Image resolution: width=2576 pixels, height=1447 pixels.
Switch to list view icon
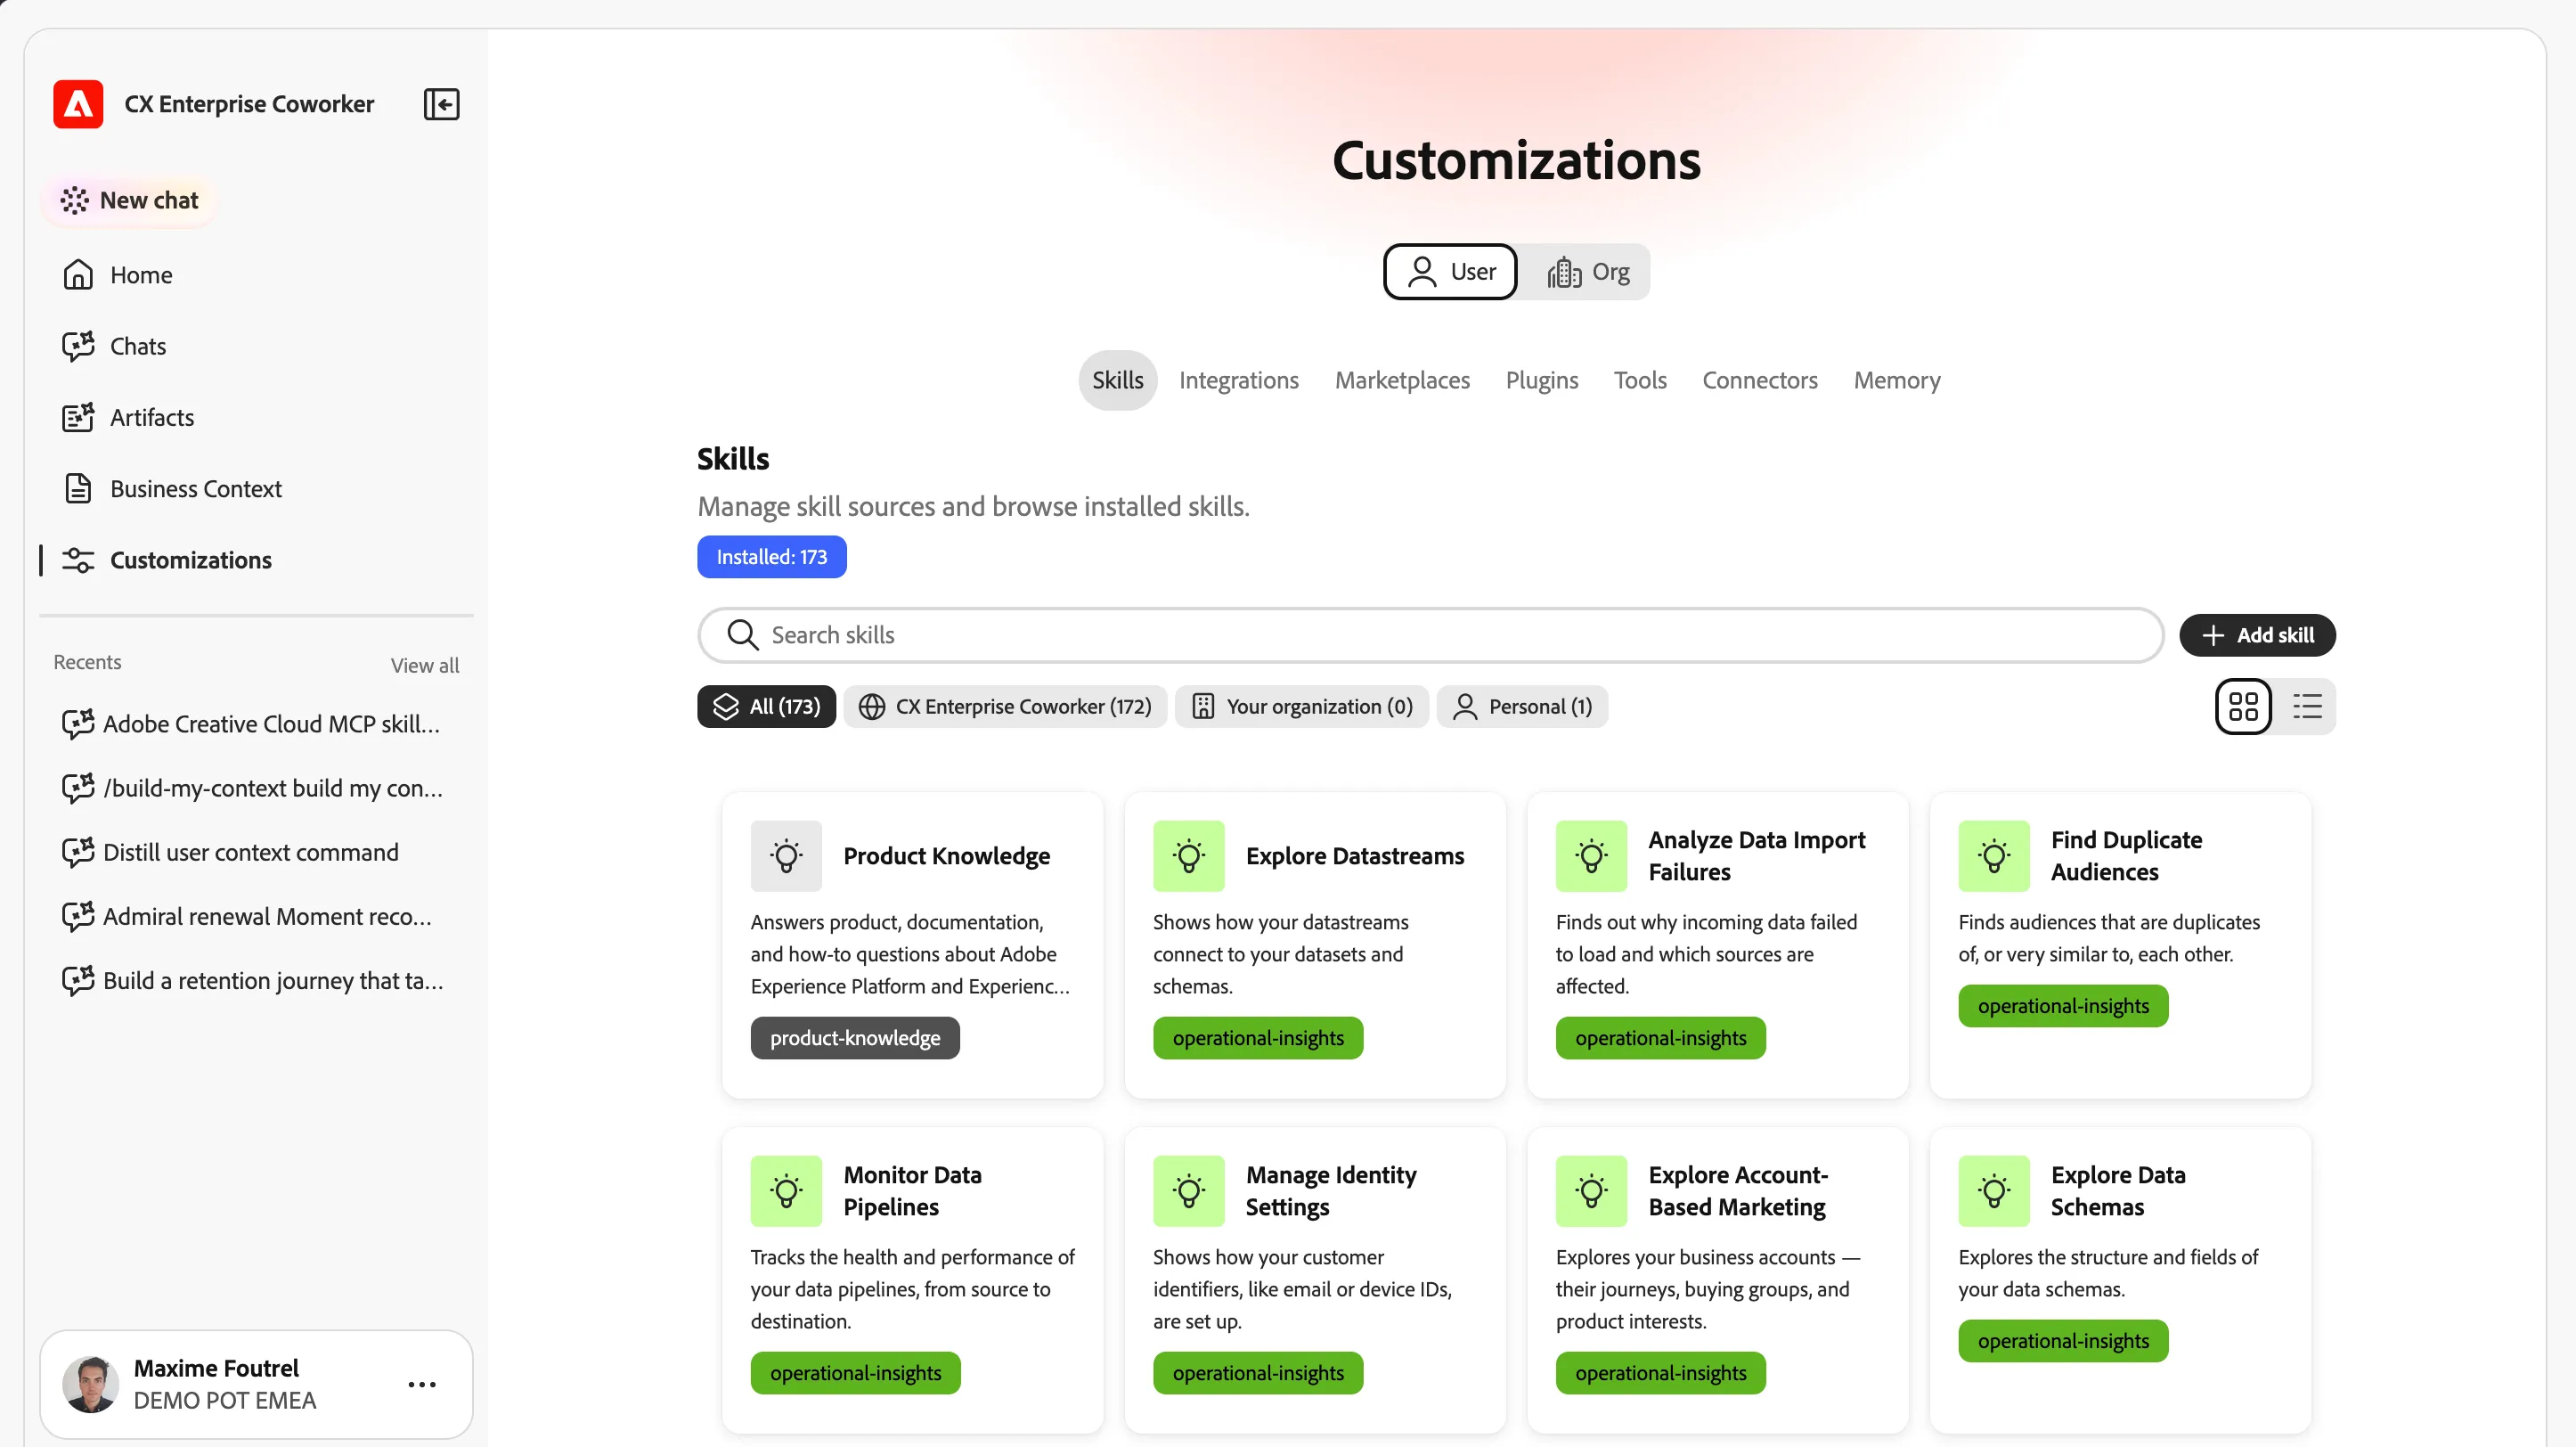click(2307, 707)
